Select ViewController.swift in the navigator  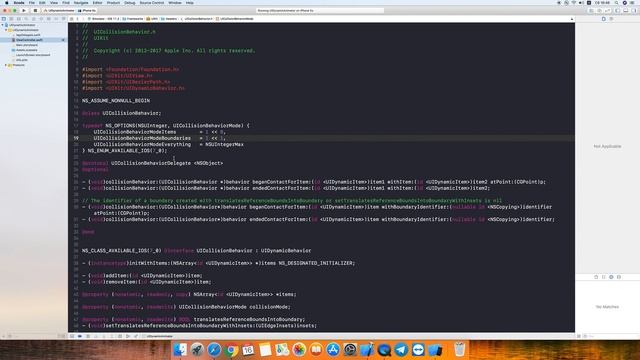click(29, 40)
